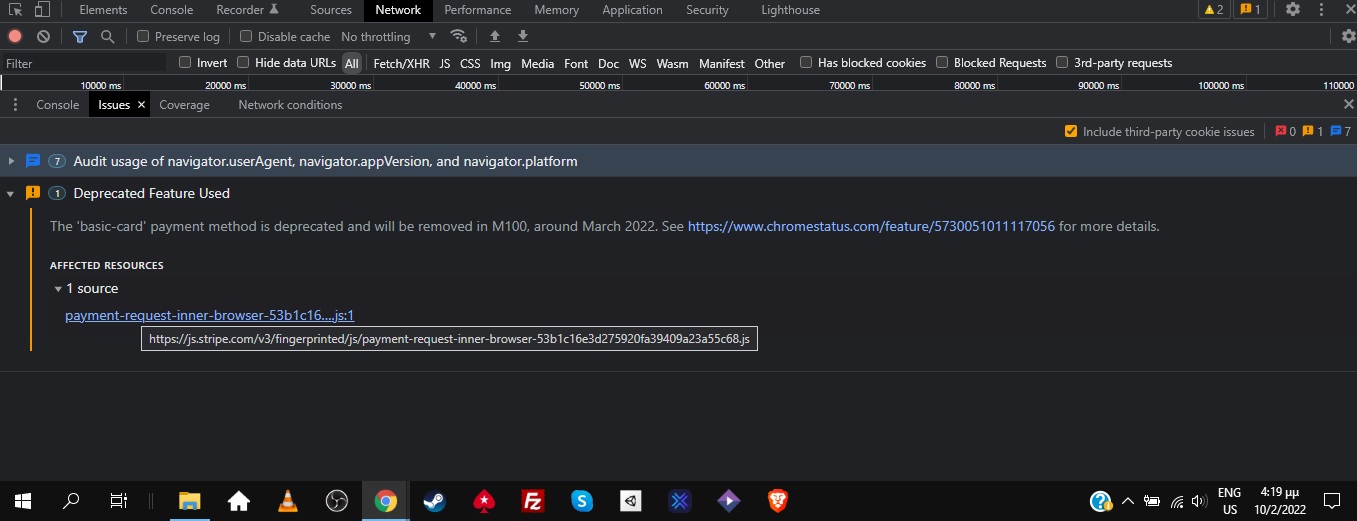Open Windows search from taskbar
The width and height of the screenshot is (1357, 521).
click(x=71, y=501)
